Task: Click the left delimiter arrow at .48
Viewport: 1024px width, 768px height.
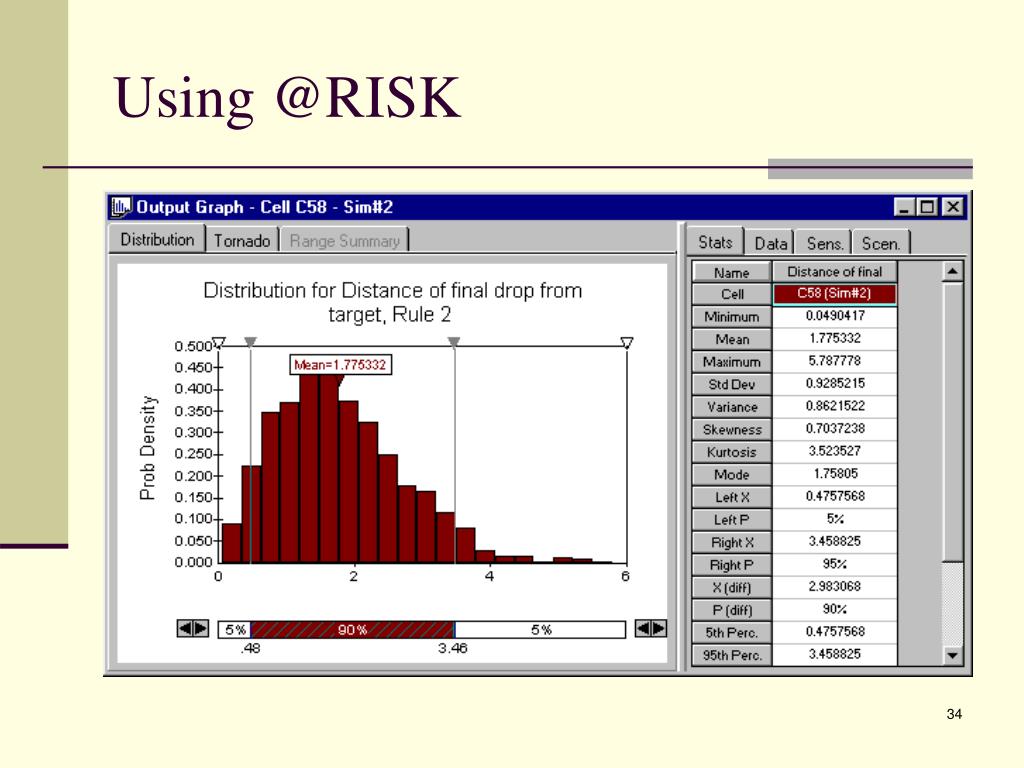Action: 185,628
